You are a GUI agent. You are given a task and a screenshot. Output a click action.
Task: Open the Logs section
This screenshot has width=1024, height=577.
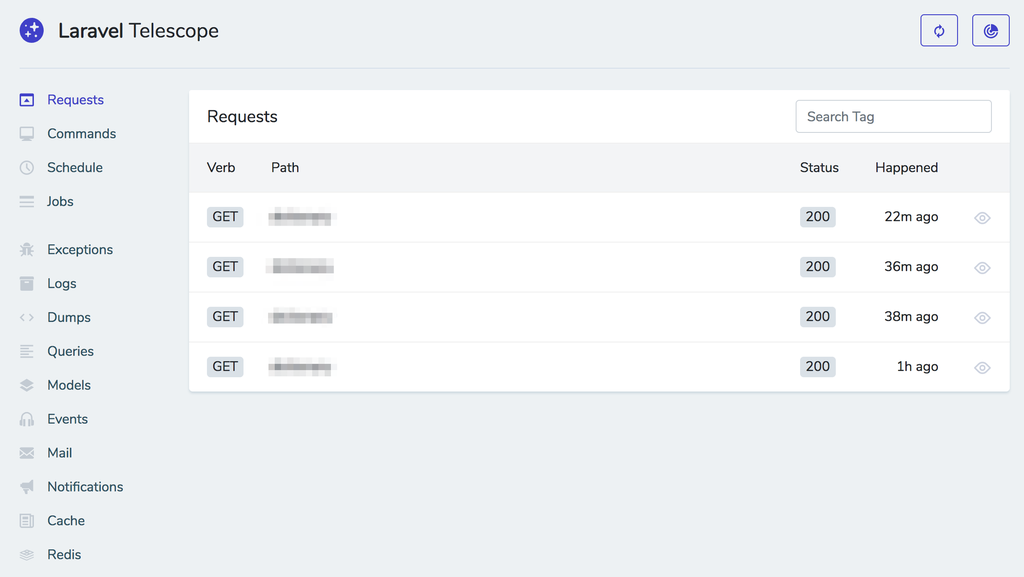point(61,283)
